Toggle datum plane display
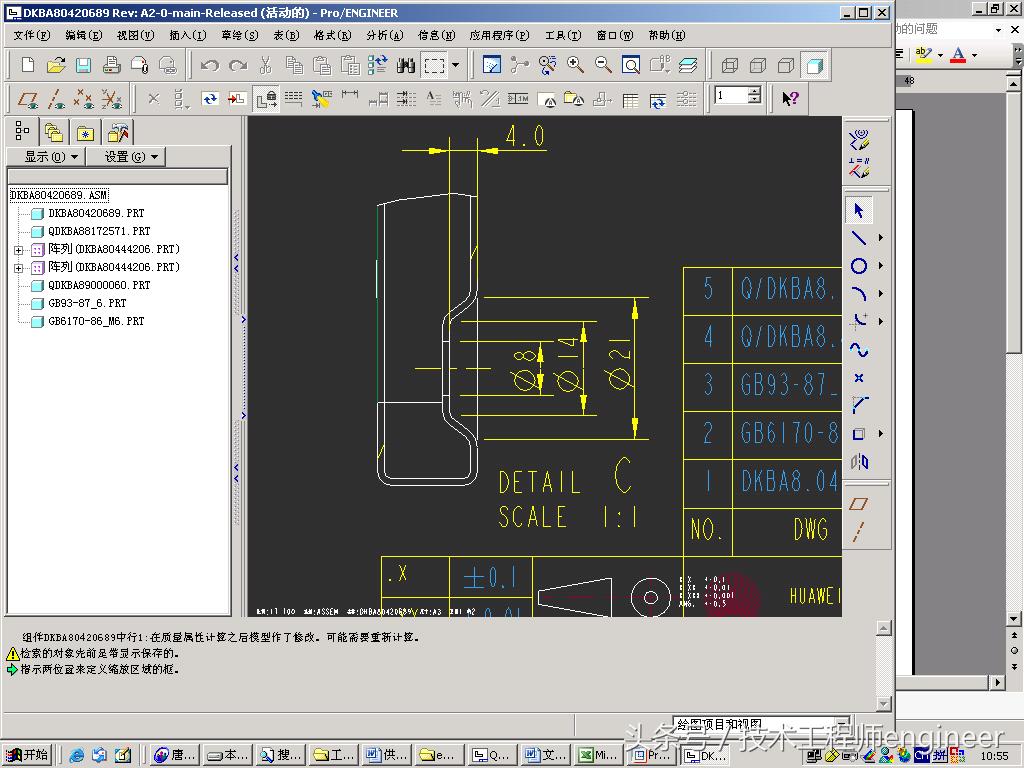This screenshot has height=768, width=1024. [28, 99]
